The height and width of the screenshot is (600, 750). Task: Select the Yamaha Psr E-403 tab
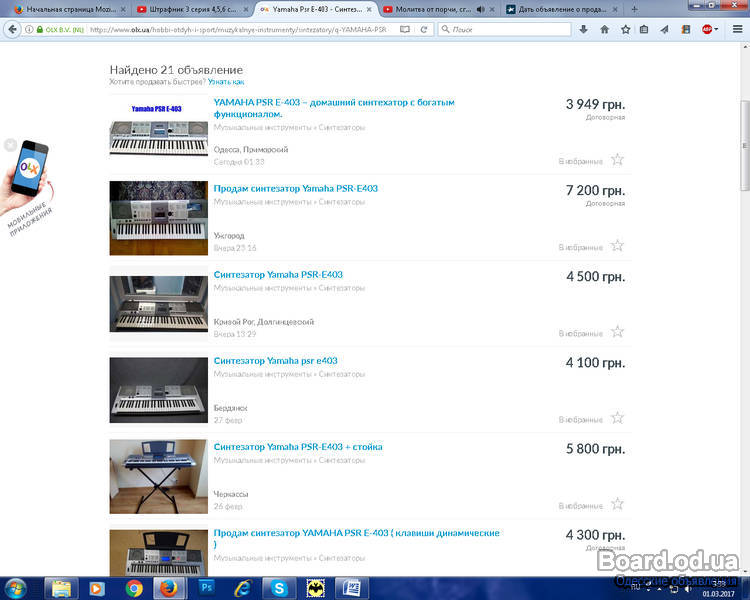point(316,9)
